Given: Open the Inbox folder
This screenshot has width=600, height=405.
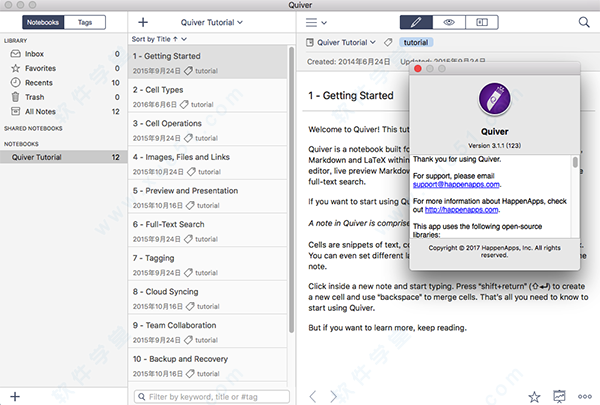Looking at the screenshot, I should (64, 54).
